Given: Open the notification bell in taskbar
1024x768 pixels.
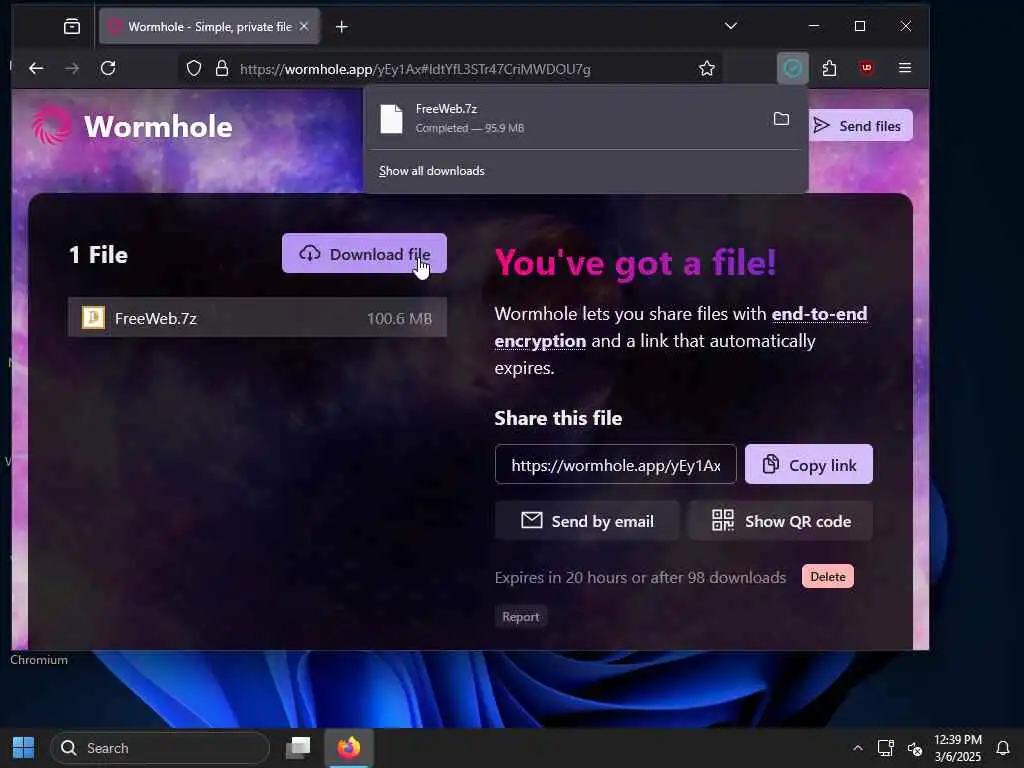Looking at the screenshot, I should pyautogui.click(x=1003, y=748).
